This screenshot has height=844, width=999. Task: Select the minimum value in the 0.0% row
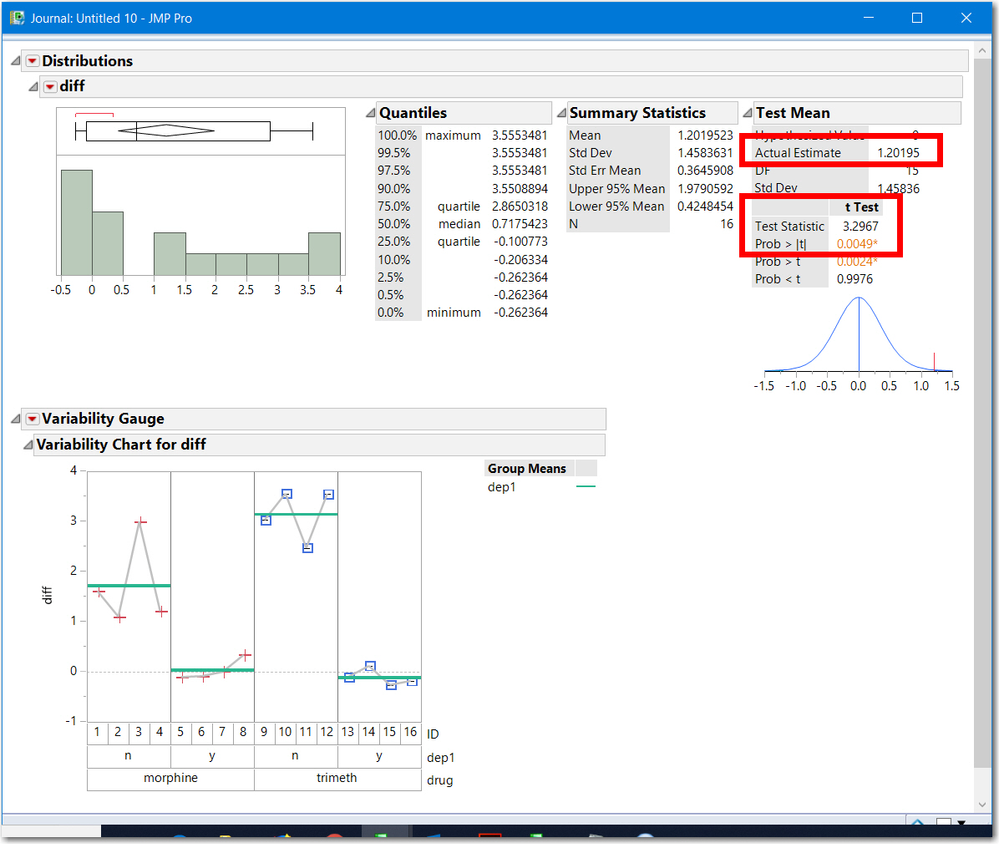tap(521, 313)
